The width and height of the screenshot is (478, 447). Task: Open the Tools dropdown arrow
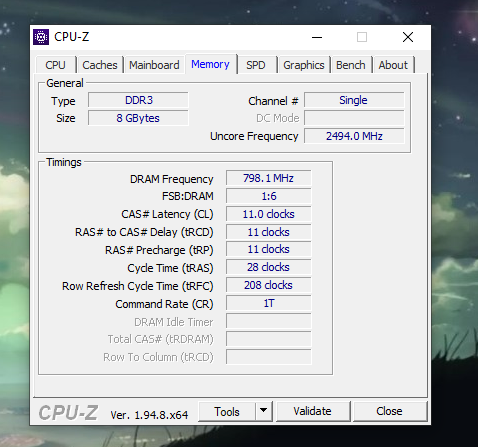264,411
